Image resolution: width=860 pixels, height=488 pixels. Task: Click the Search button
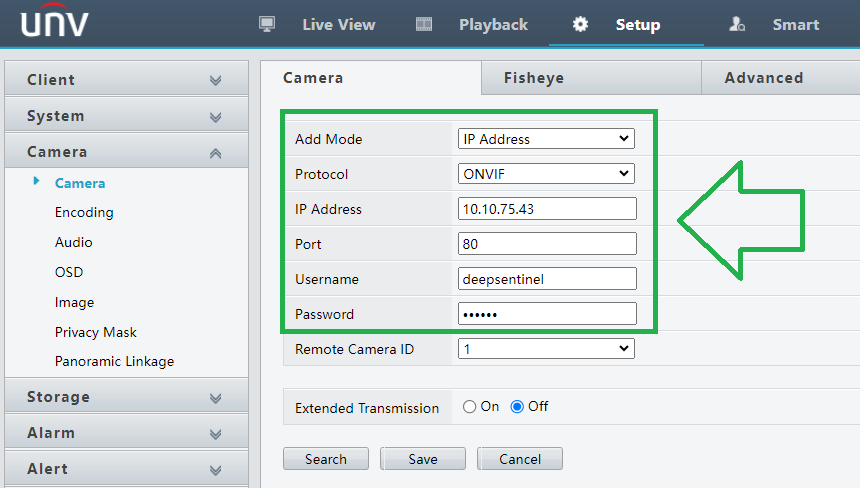pos(326,459)
